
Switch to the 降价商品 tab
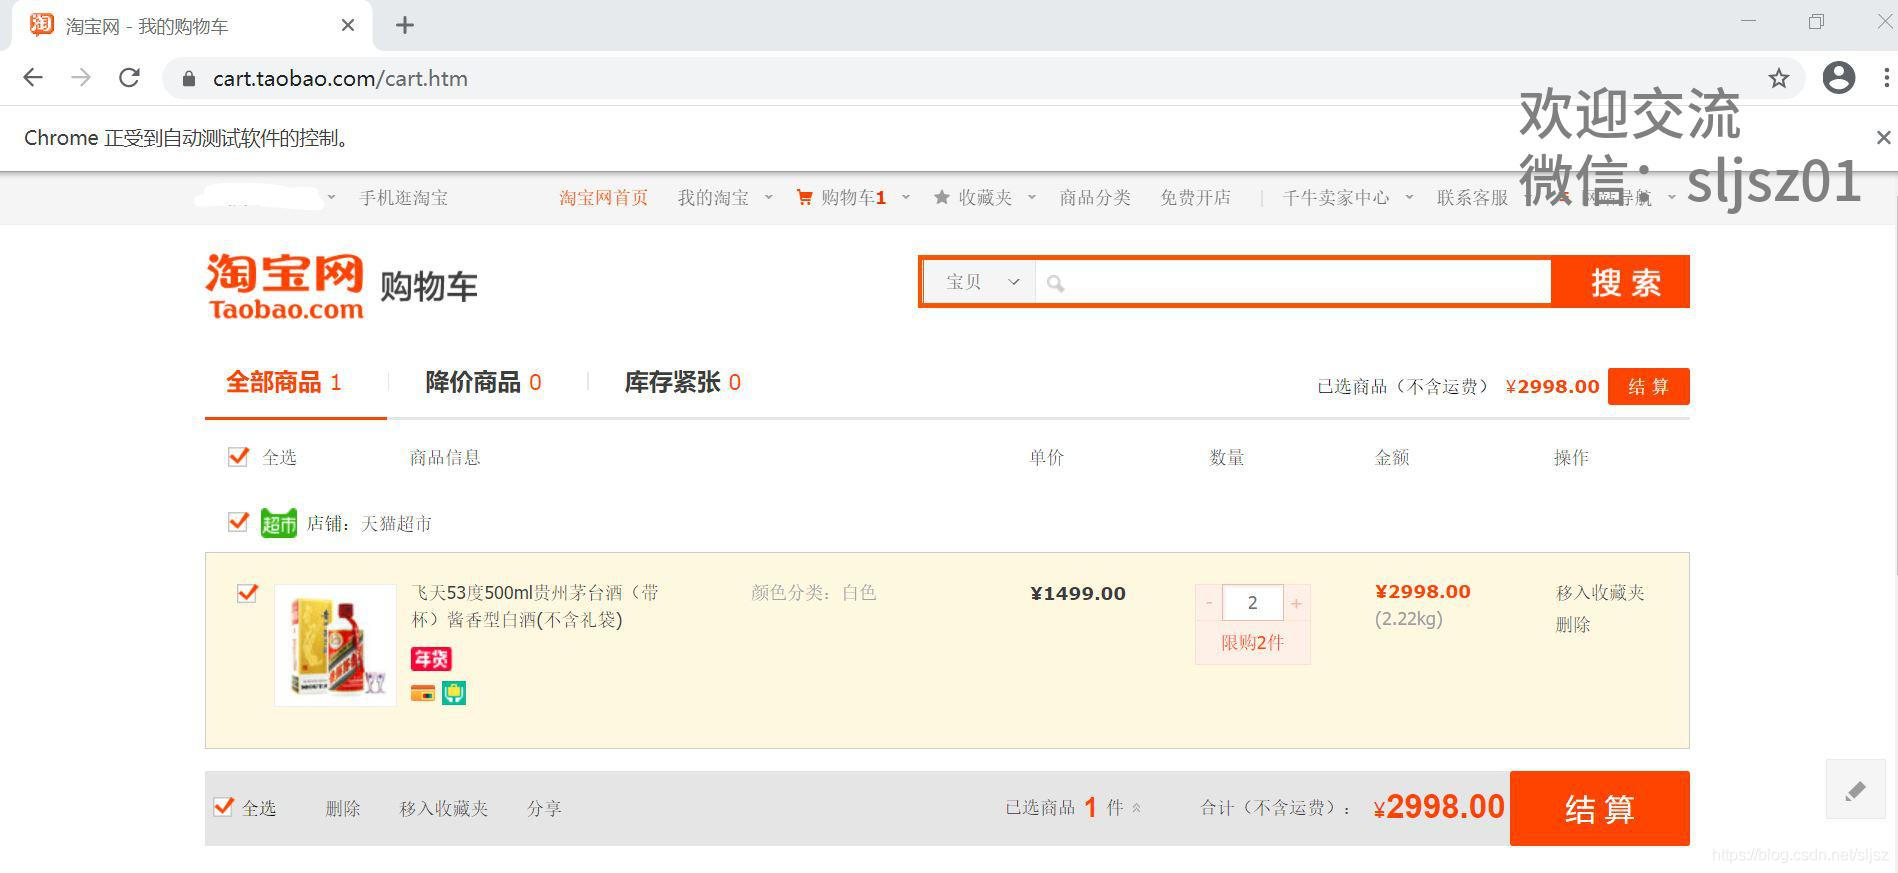point(483,382)
